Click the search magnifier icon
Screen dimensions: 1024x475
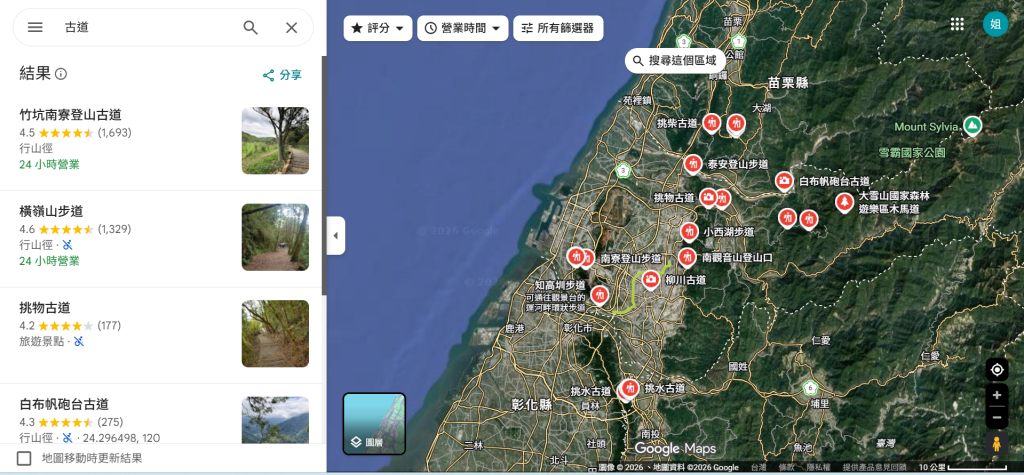pos(251,27)
